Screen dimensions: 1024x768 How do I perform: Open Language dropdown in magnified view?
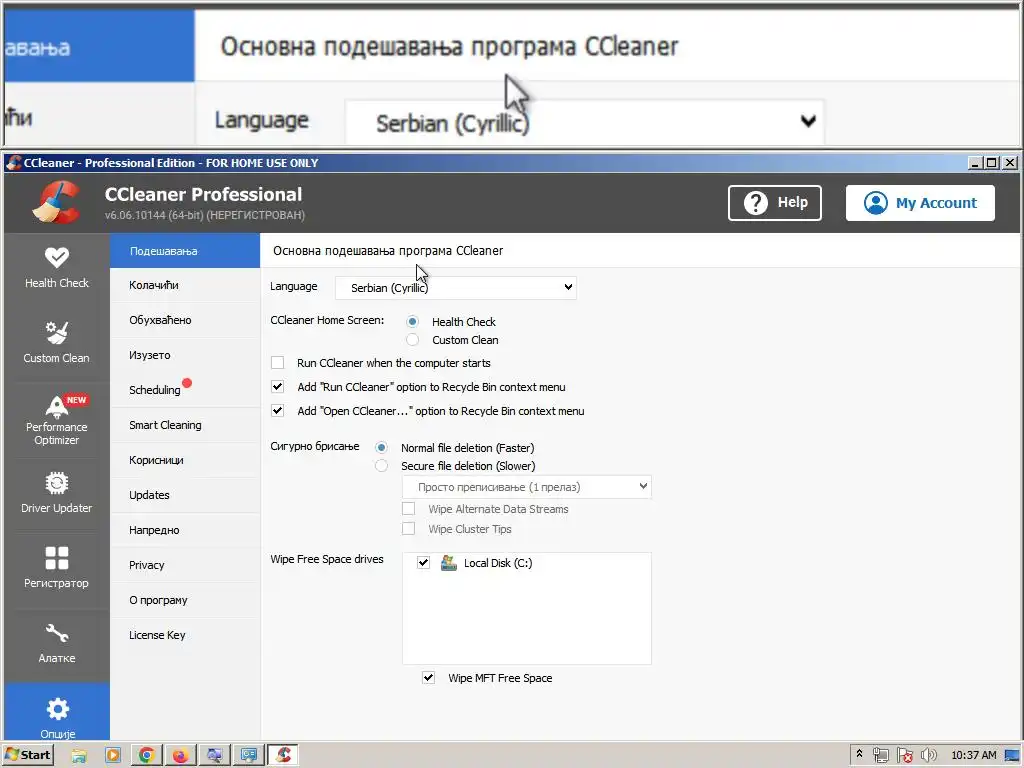pyautogui.click(x=584, y=121)
